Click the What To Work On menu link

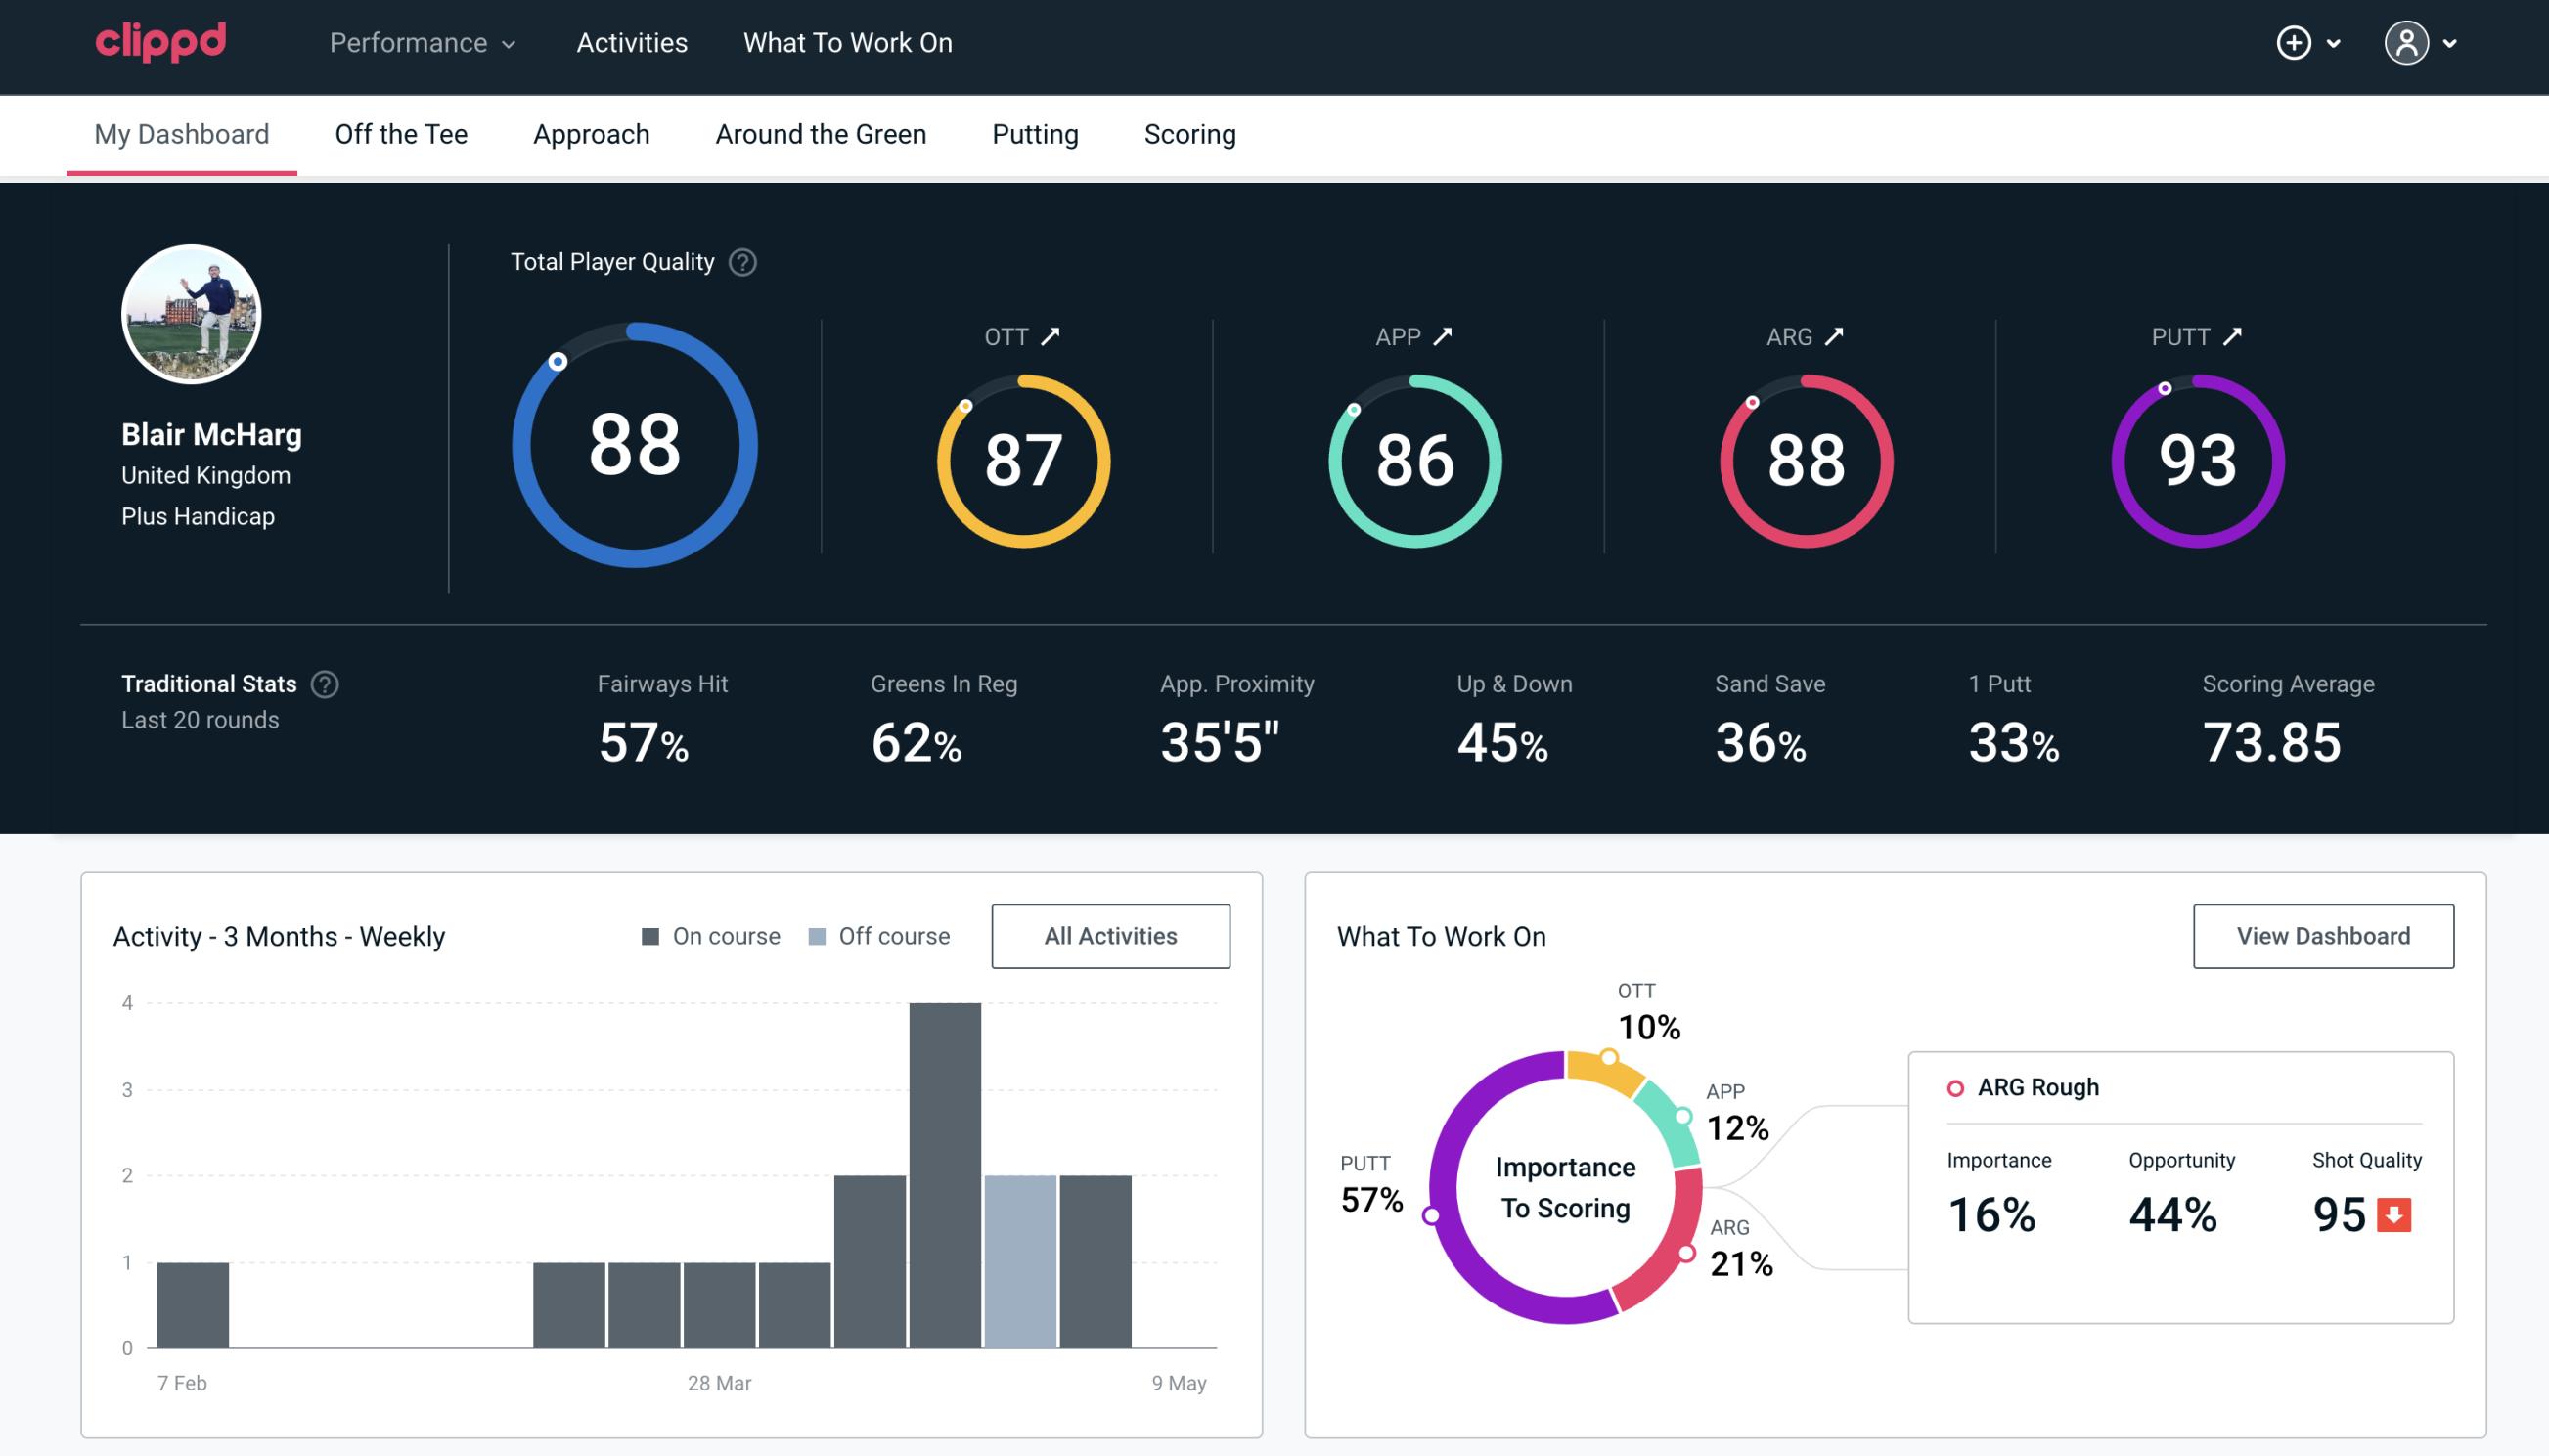[x=847, y=42]
